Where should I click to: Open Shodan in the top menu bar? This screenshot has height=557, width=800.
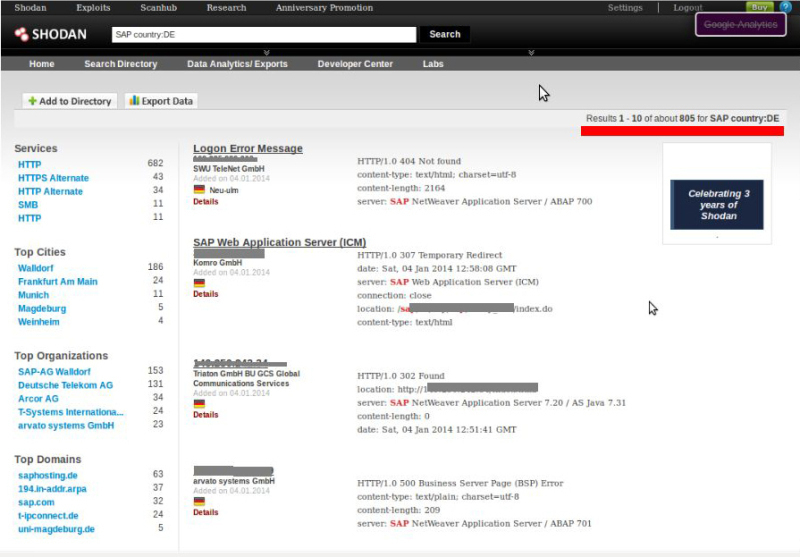pos(30,8)
